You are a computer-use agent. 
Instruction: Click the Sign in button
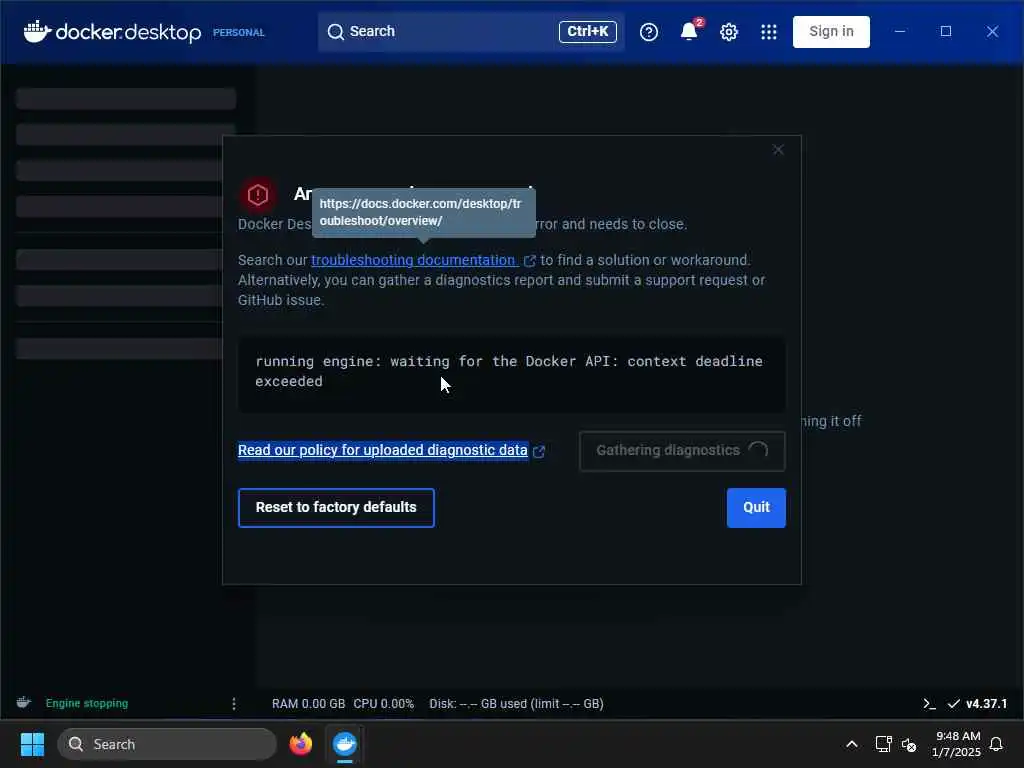(x=831, y=31)
